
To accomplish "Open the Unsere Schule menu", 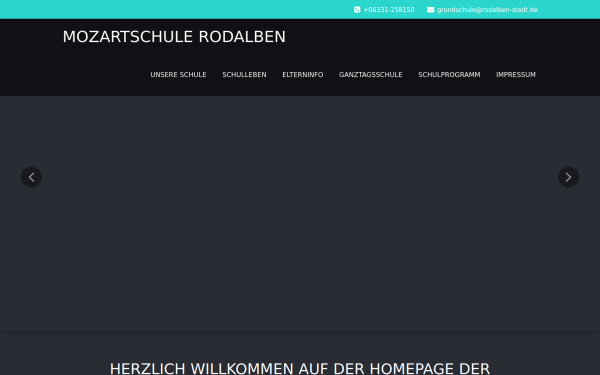I will point(178,75).
